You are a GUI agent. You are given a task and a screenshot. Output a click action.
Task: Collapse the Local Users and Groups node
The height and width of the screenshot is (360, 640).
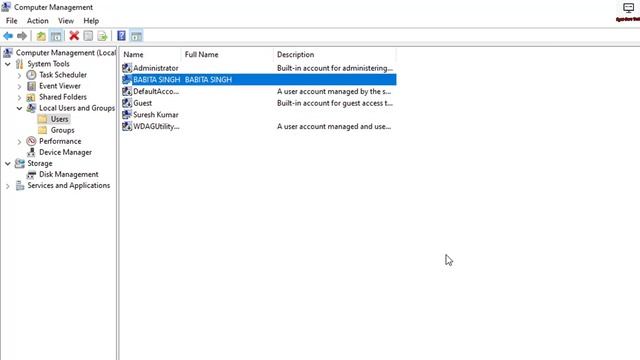19,108
